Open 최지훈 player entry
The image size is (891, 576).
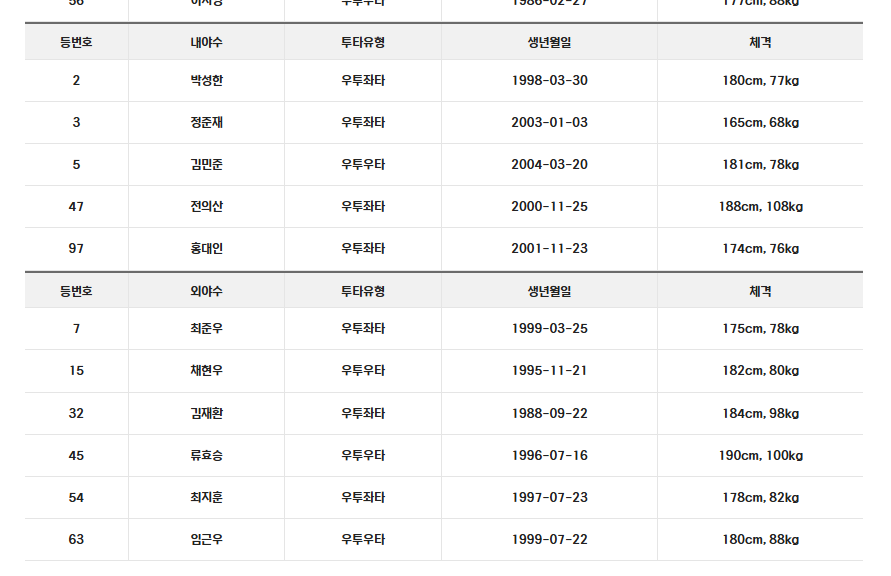[206, 498]
